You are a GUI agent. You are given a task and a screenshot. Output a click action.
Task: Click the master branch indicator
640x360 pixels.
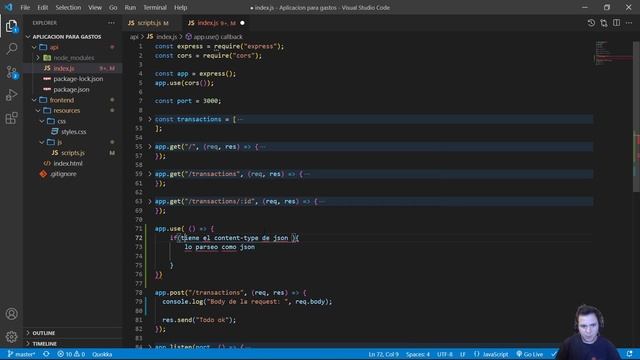[x=21, y=354]
